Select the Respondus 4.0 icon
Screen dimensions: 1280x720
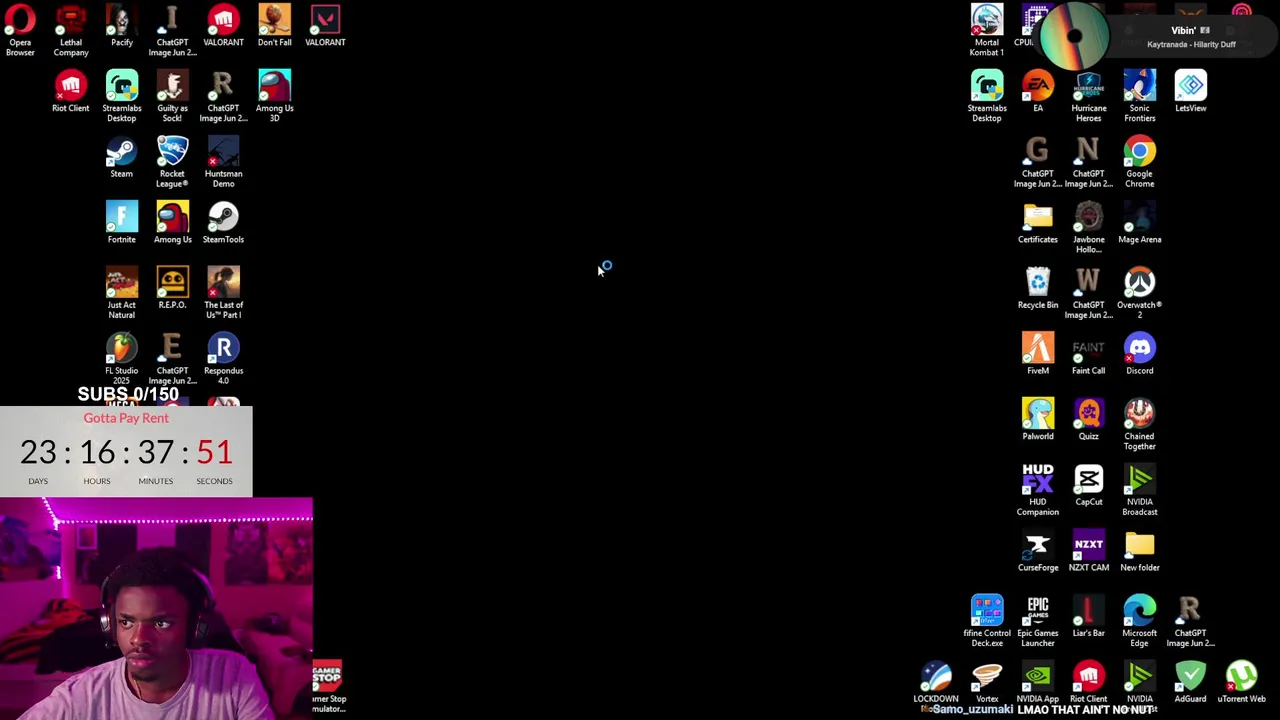(223, 358)
